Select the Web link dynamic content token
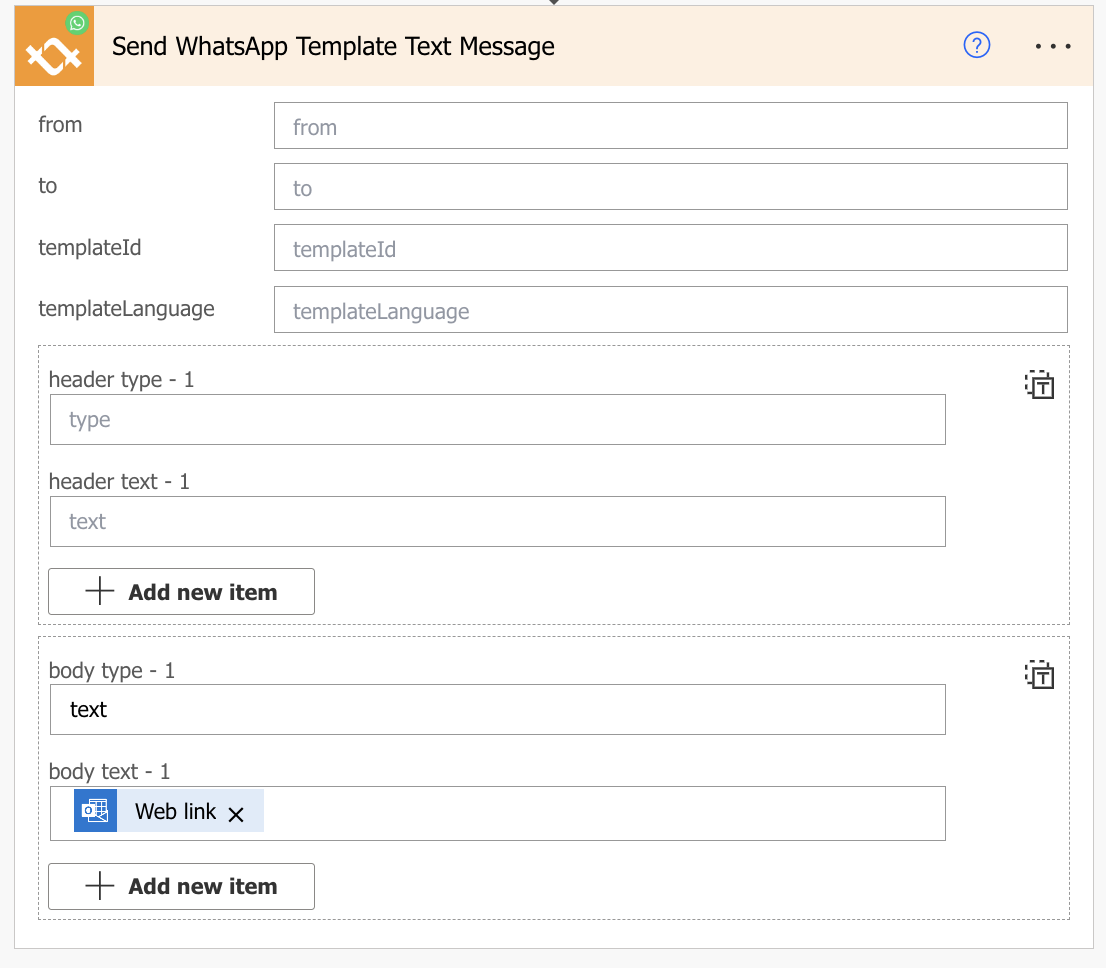Image resolution: width=1106 pixels, height=968 pixels. click(x=175, y=812)
